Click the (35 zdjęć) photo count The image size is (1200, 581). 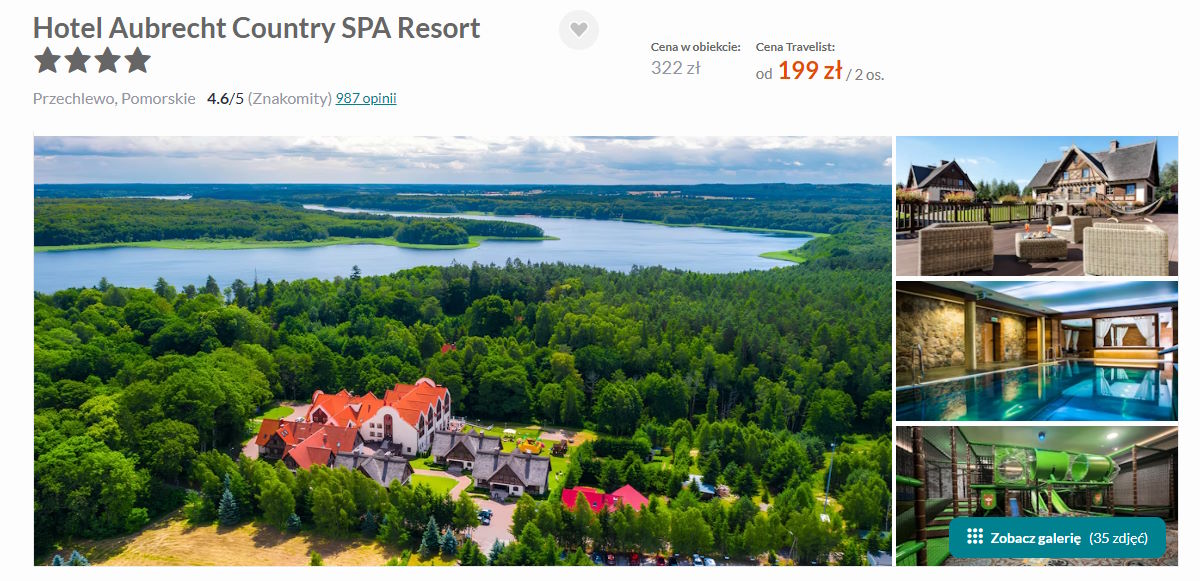pyautogui.click(x=1117, y=538)
